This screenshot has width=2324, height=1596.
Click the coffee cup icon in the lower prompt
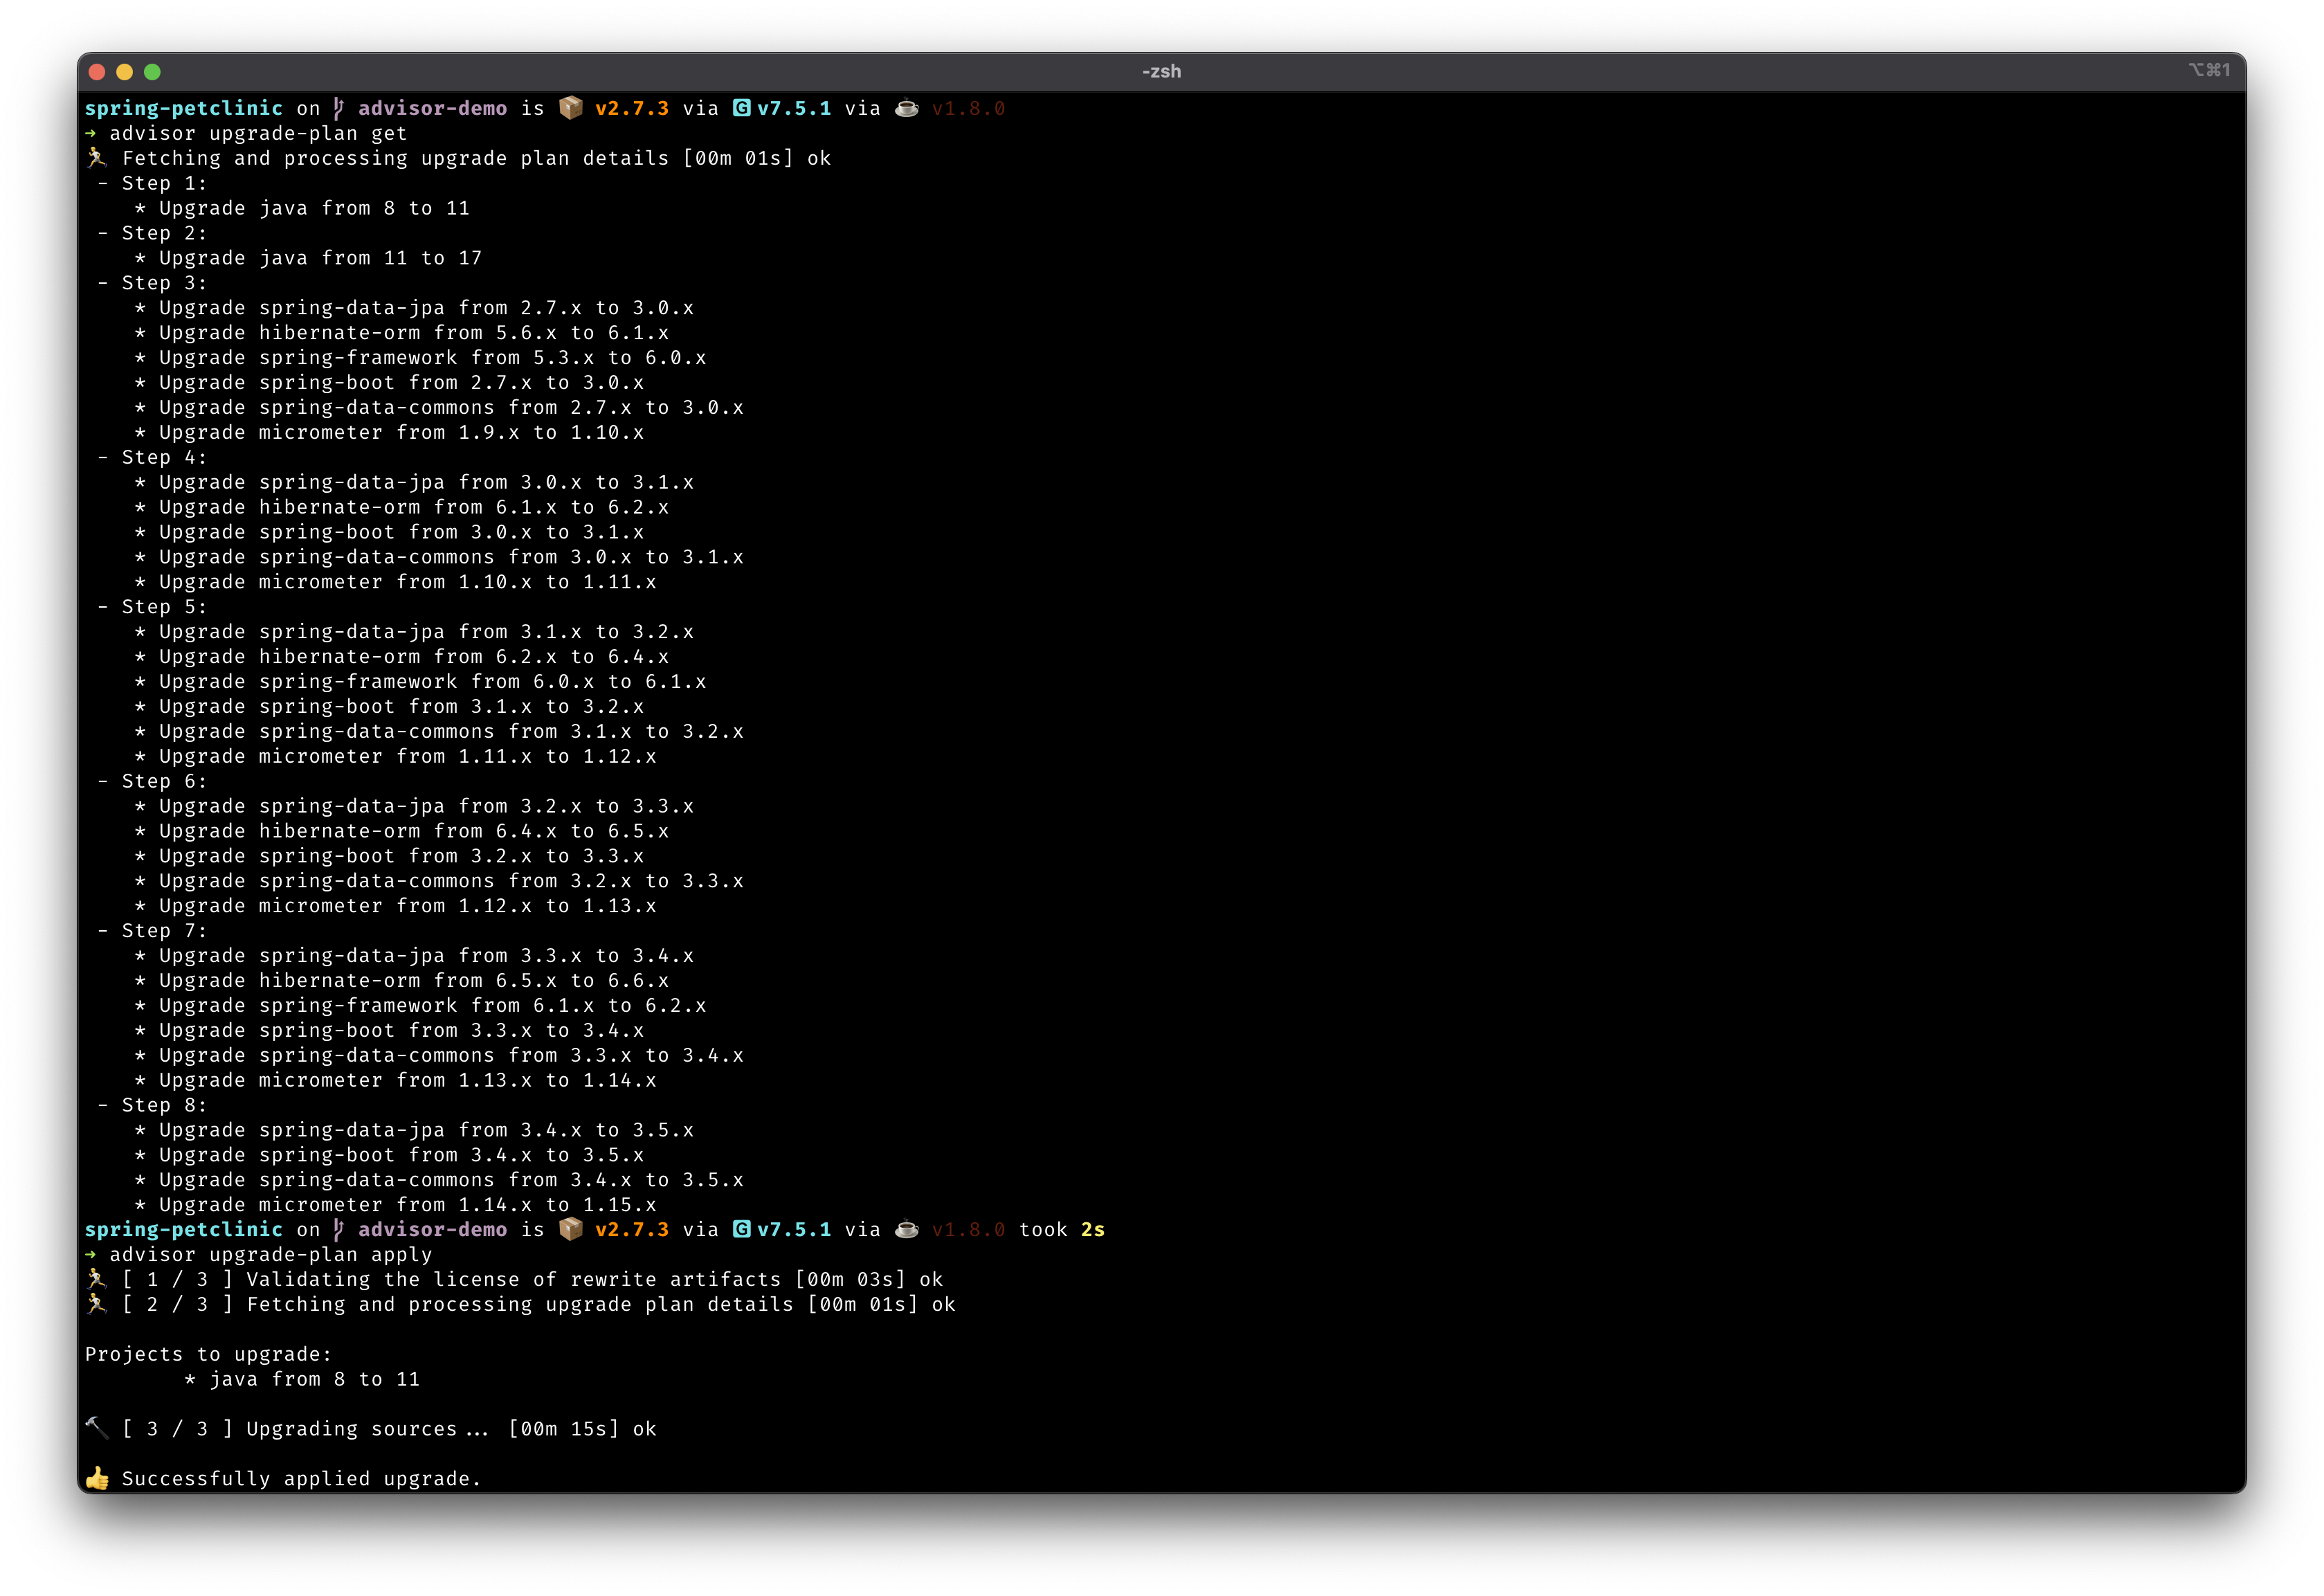point(907,1229)
